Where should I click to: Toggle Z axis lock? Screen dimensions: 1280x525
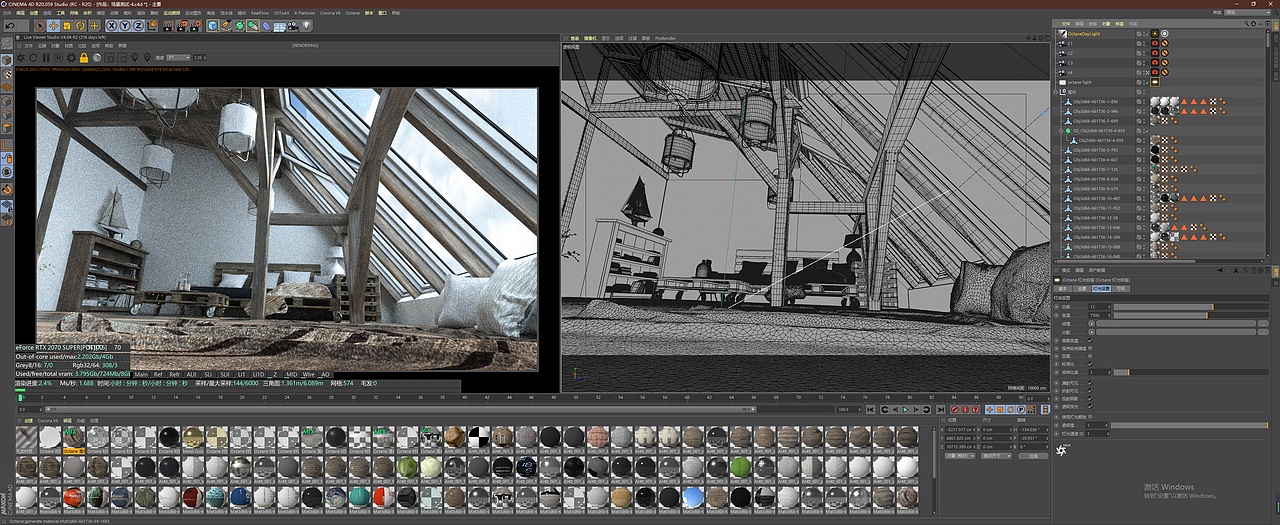pos(138,25)
